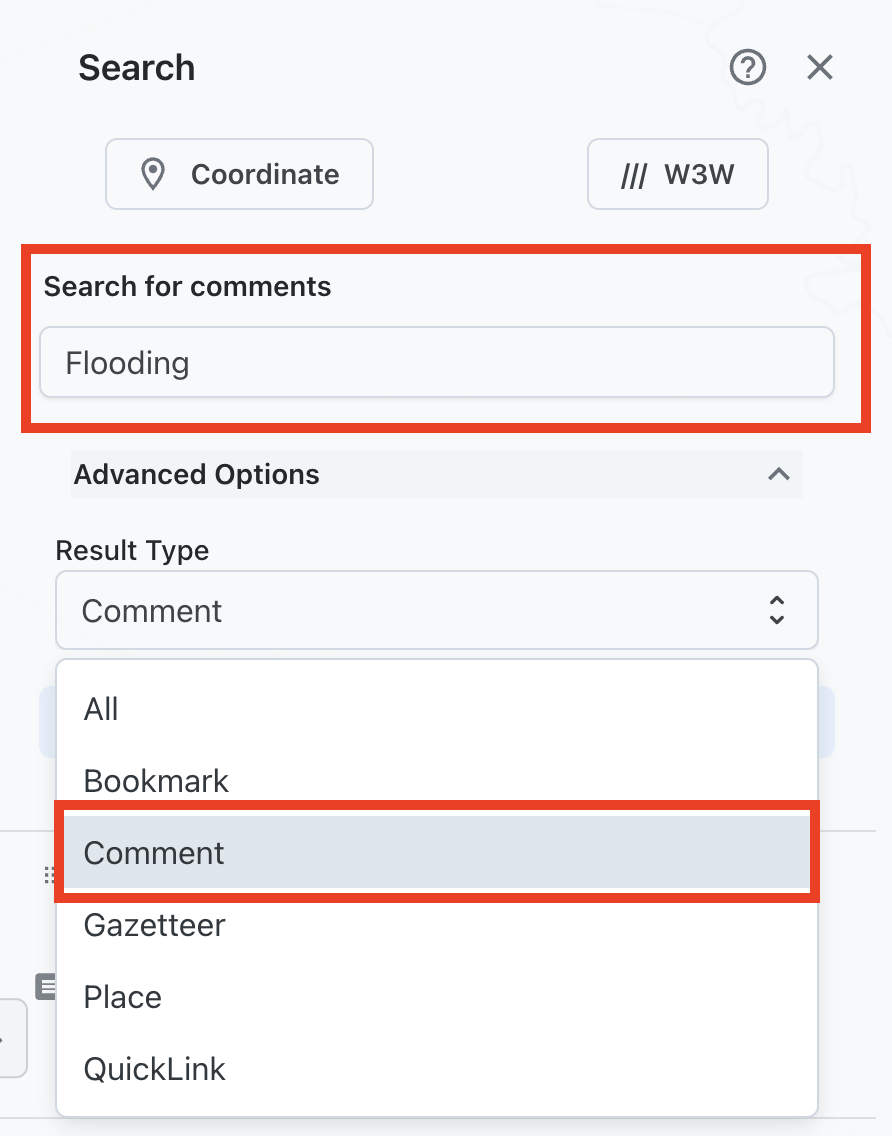Click the Flooding search input field
Viewport: 892px width, 1136px height.
tap(436, 362)
